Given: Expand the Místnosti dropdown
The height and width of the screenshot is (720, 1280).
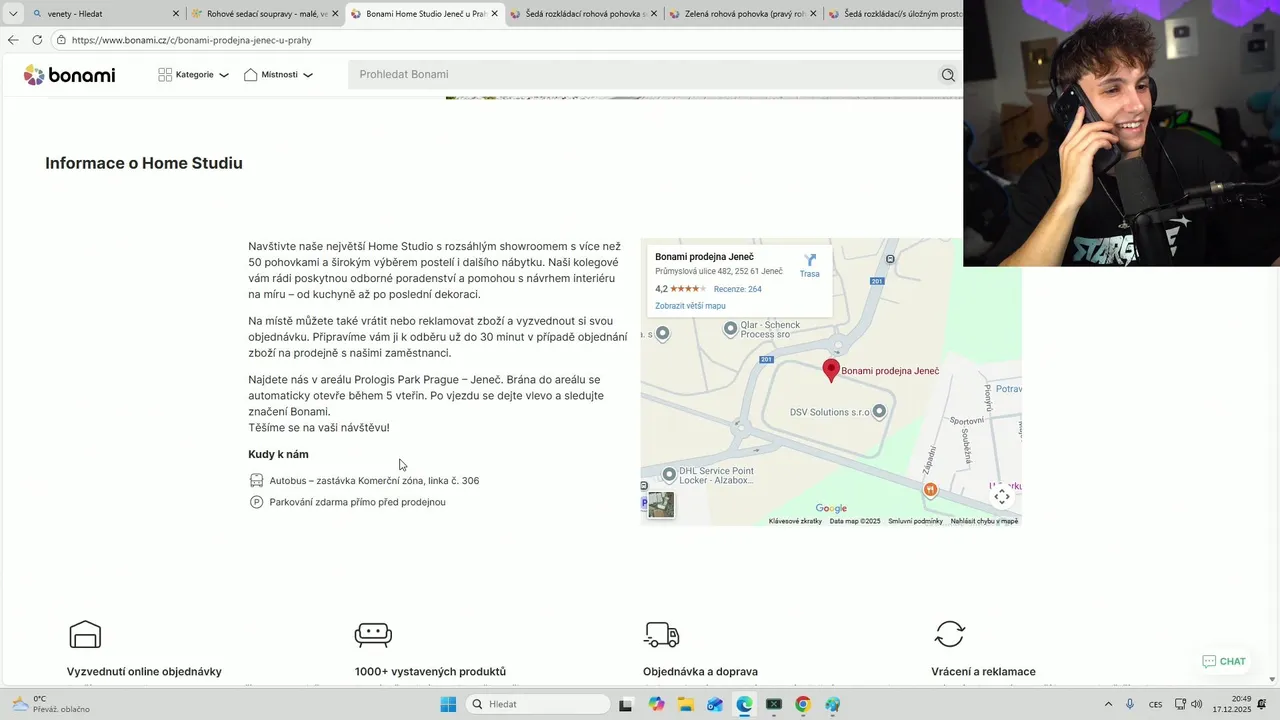Looking at the screenshot, I should pos(278,75).
